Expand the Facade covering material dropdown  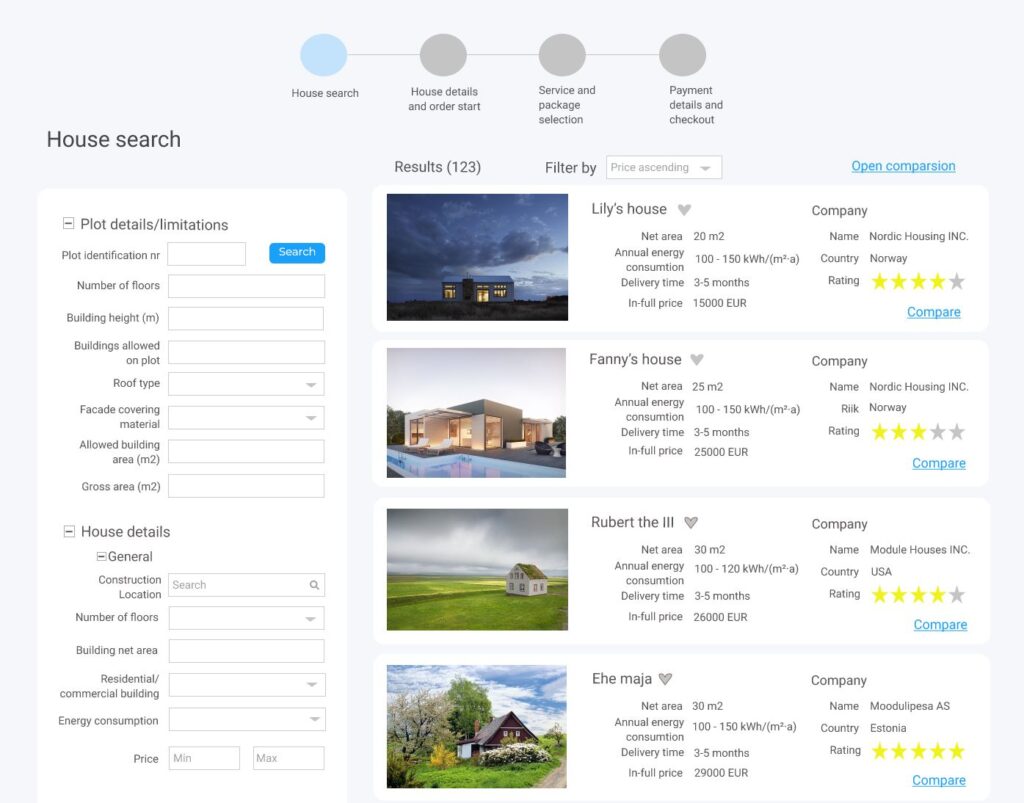(312, 417)
